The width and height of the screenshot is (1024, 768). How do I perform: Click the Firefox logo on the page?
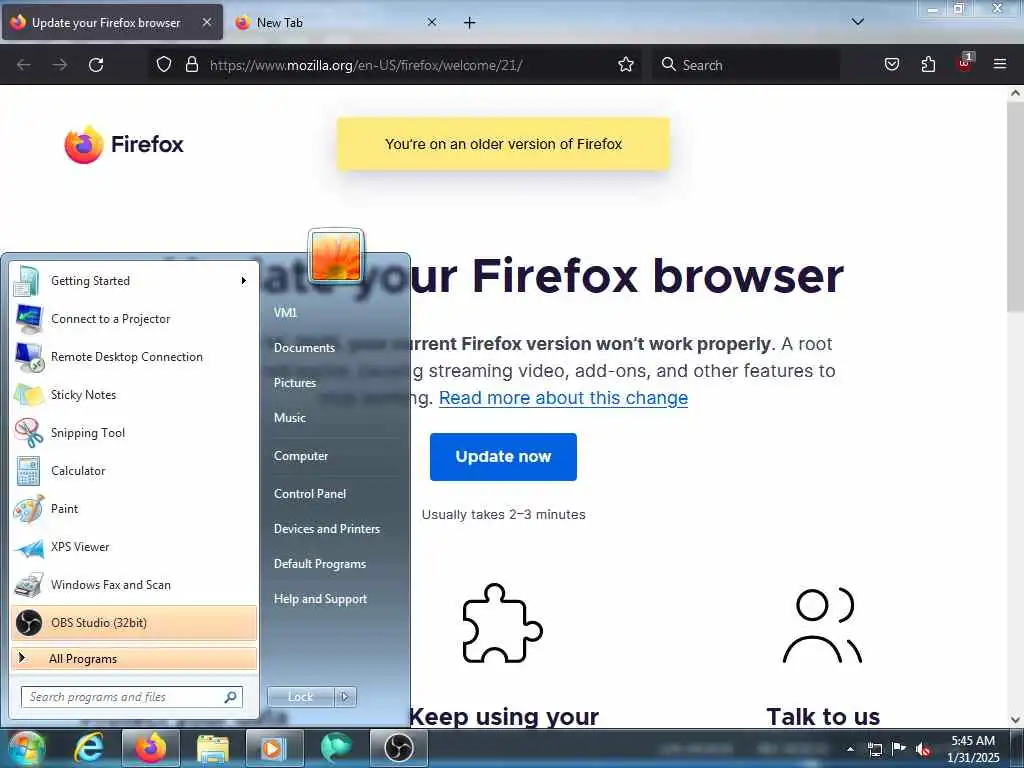(x=123, y=144)
